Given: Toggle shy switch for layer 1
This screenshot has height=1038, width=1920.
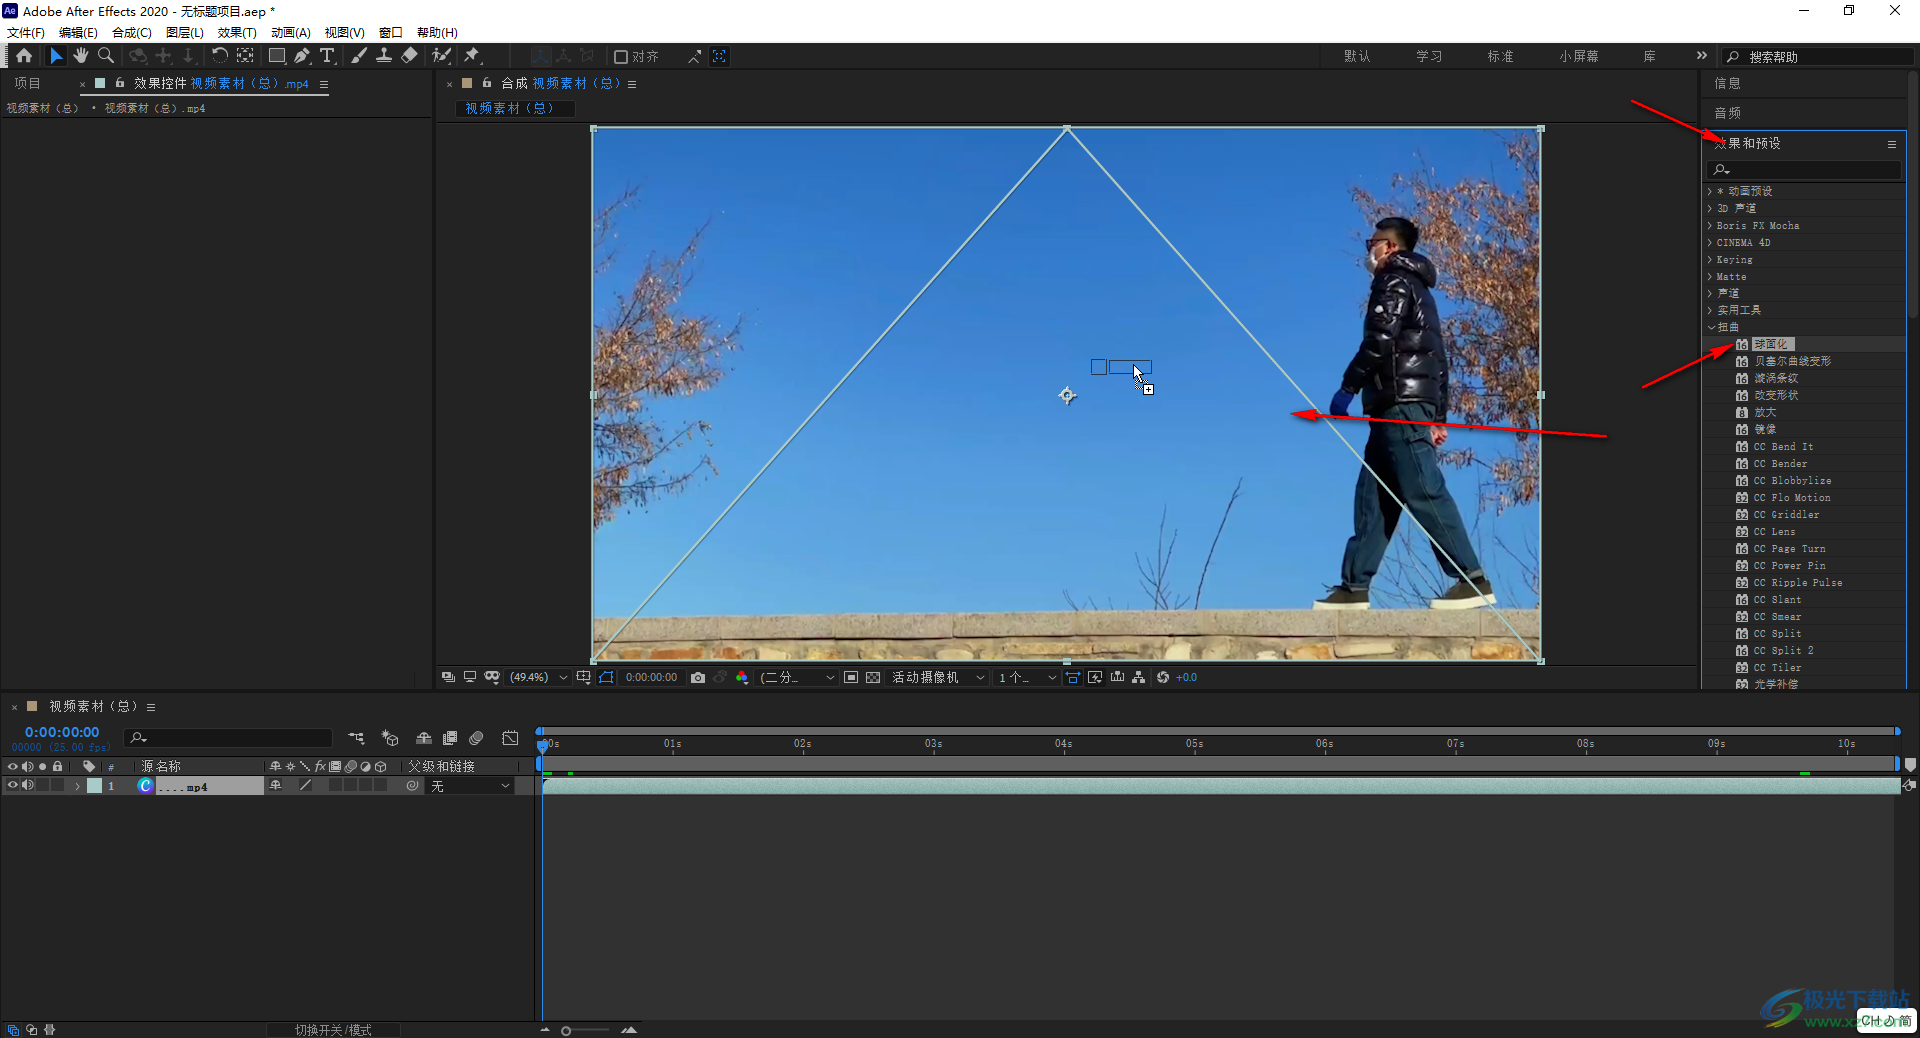Looking at the screenshot, I should (275, 786).
